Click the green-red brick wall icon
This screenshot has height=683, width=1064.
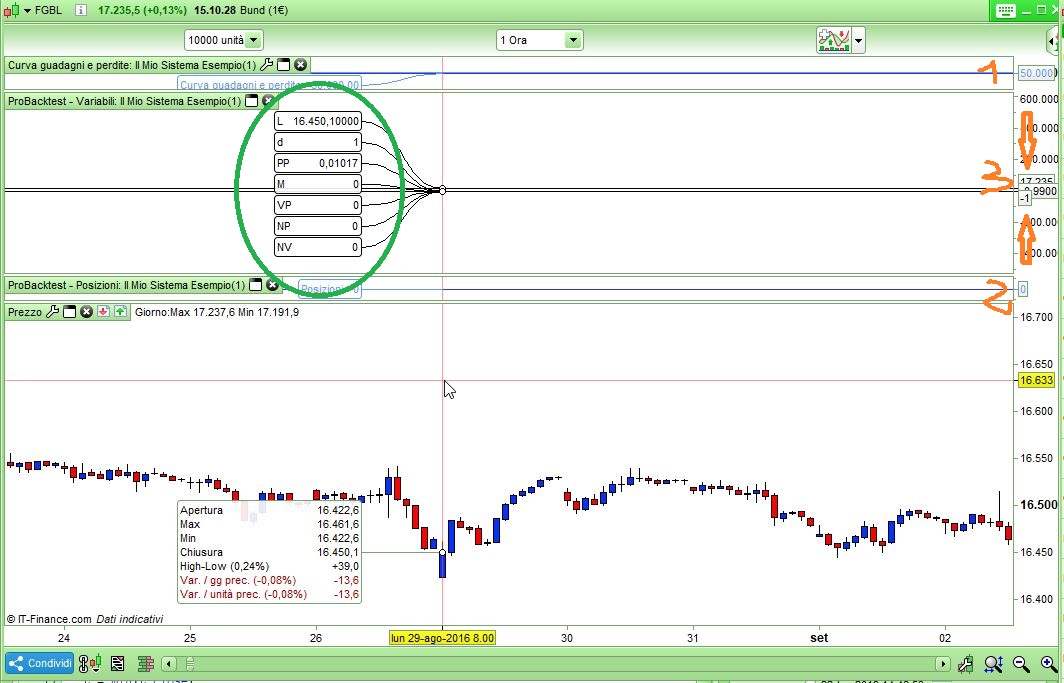(x=145, y=663)
